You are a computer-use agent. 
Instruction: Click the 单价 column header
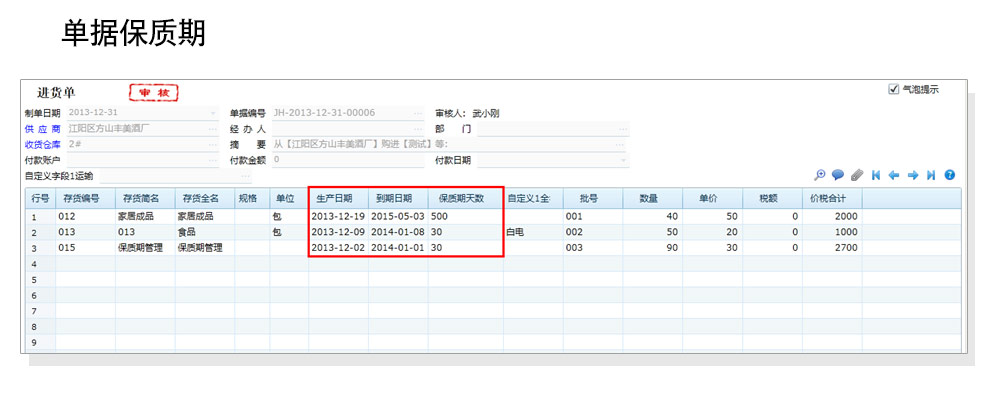pos(712,198)
